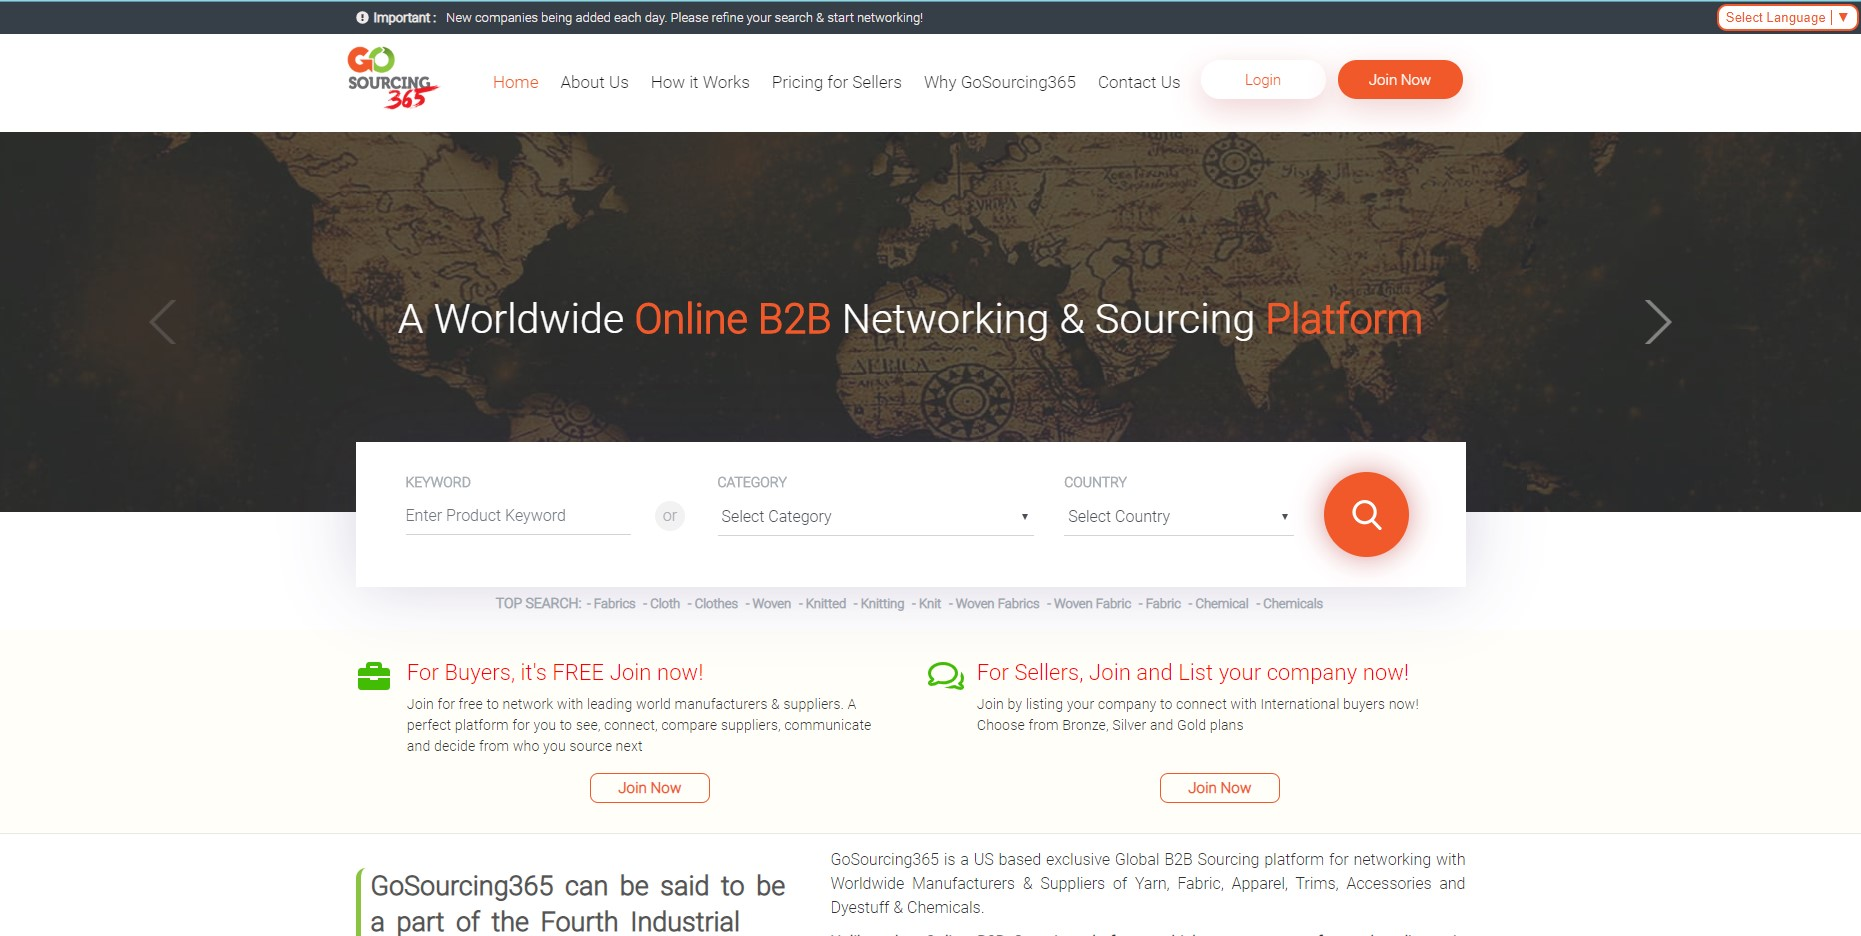
Task: Select top search term Woven
Action: click(771, 604)
